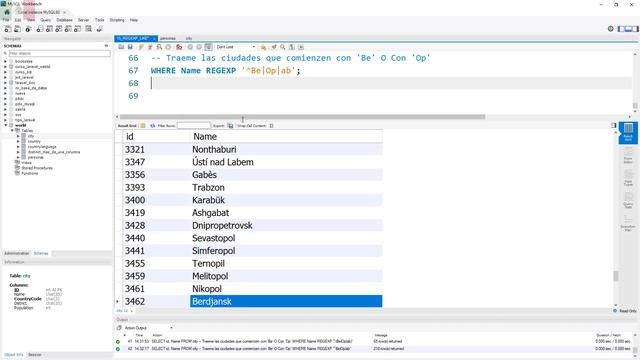Toggle the autocommit mode button
The height and width of the screenshot is (360, 640).
[x=208, y=47]
